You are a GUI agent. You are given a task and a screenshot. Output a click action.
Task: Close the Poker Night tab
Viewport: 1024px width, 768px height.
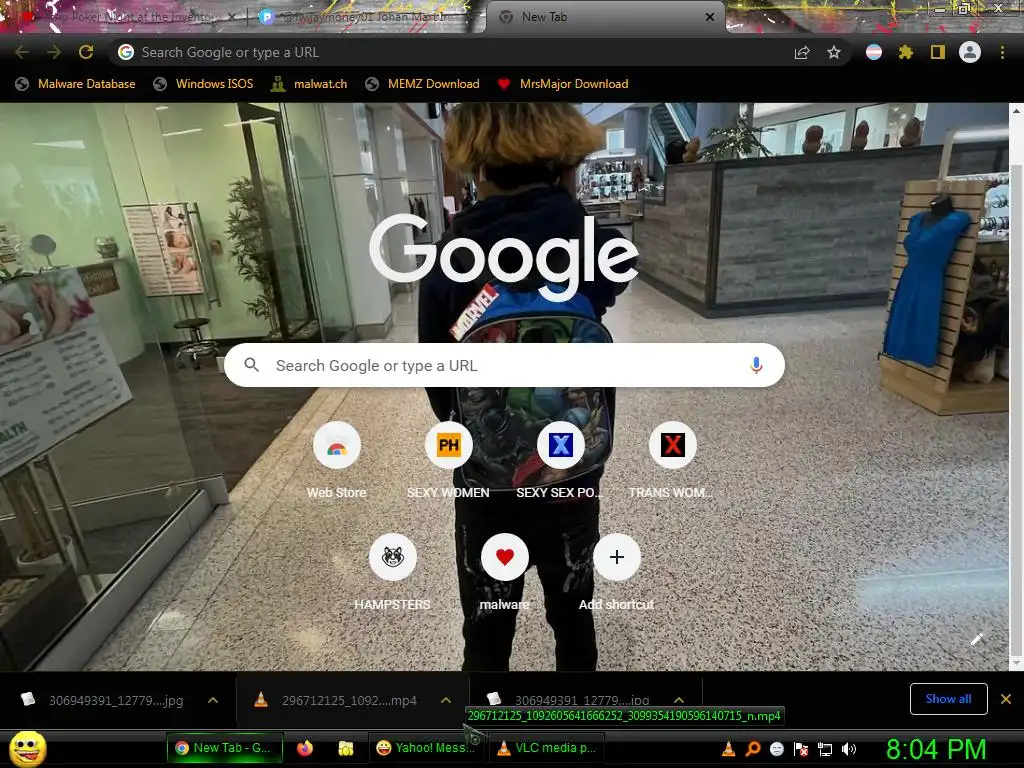click(232, 17)
